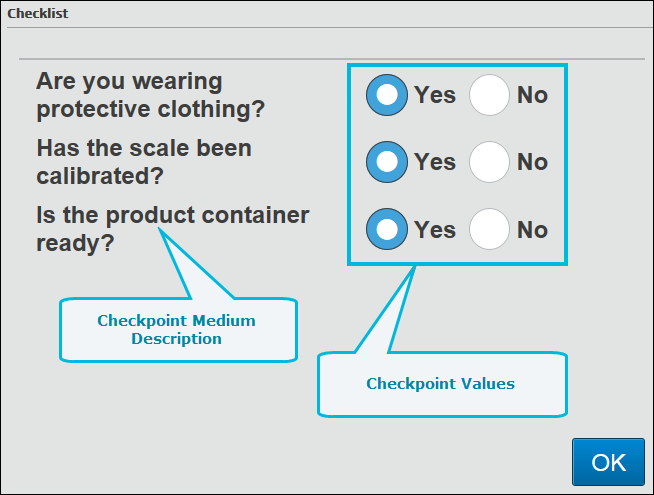654x495 pixels.
Task: Click the 'Is the product container ready?' question
Action: tap(172, 228)
